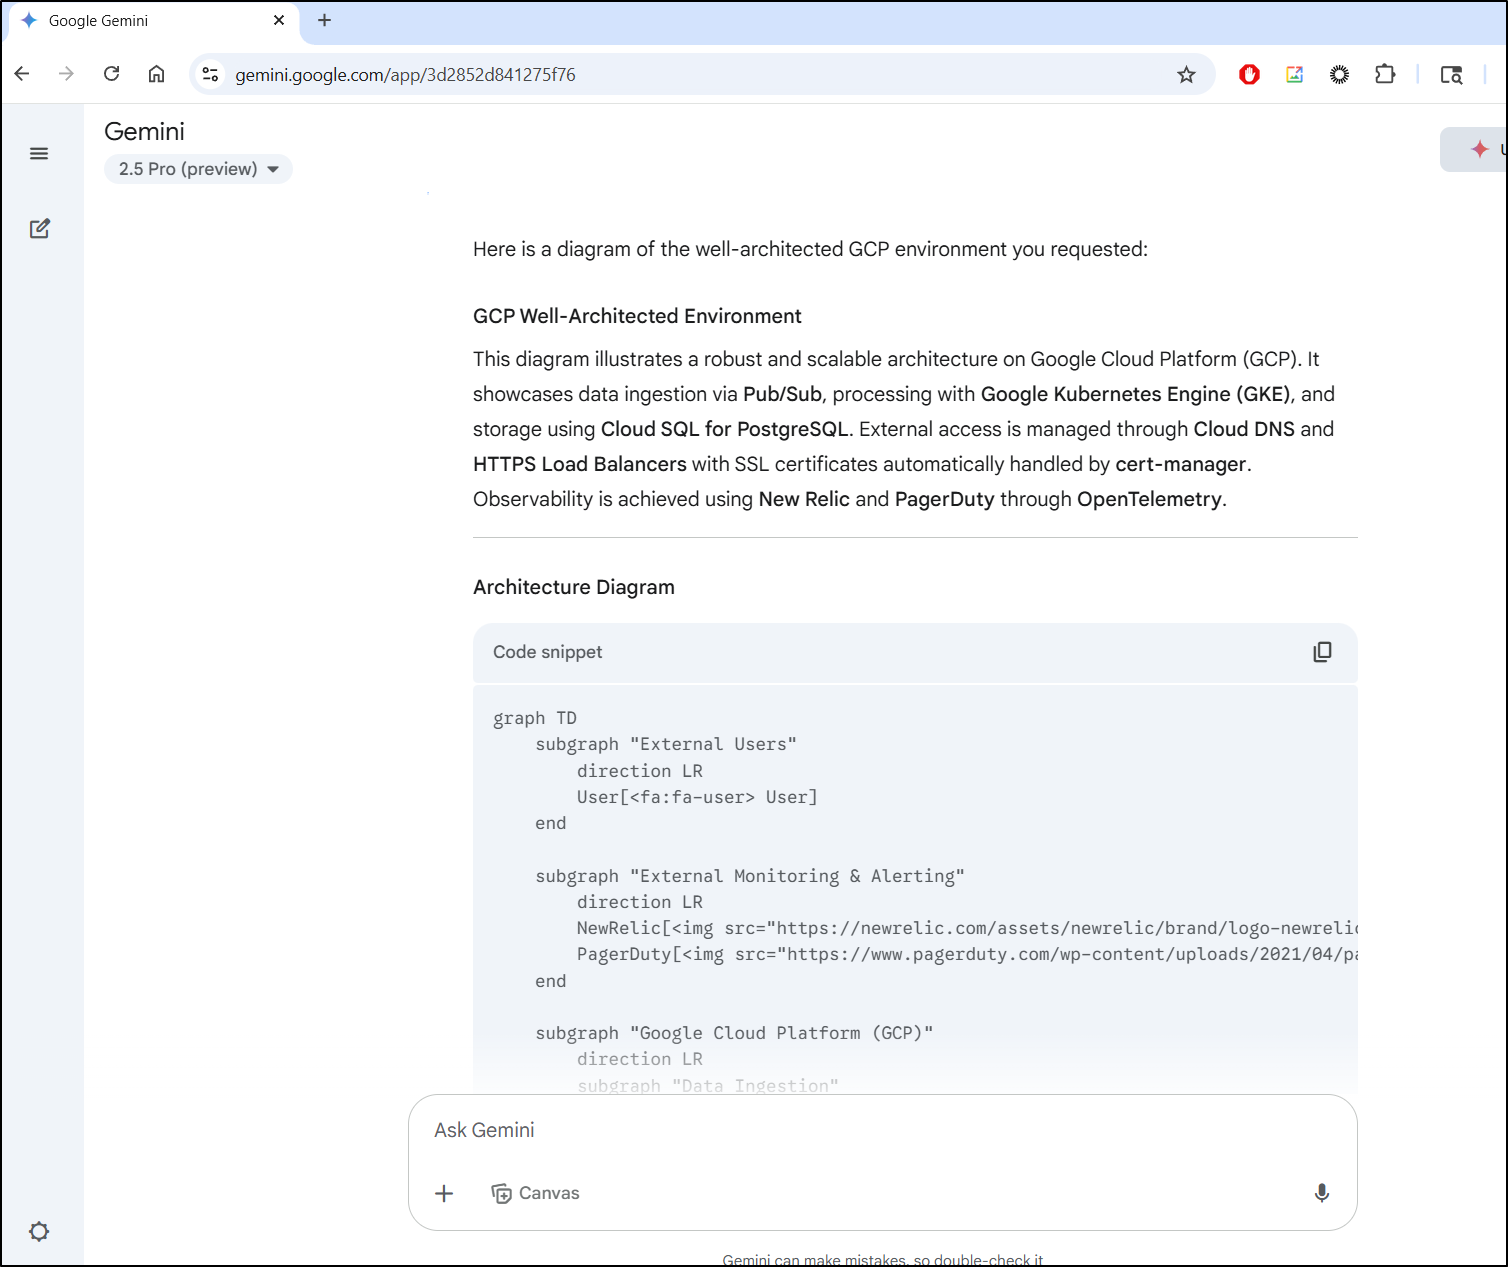Focus the Ask Gemini prompt field

(882, 1130)
